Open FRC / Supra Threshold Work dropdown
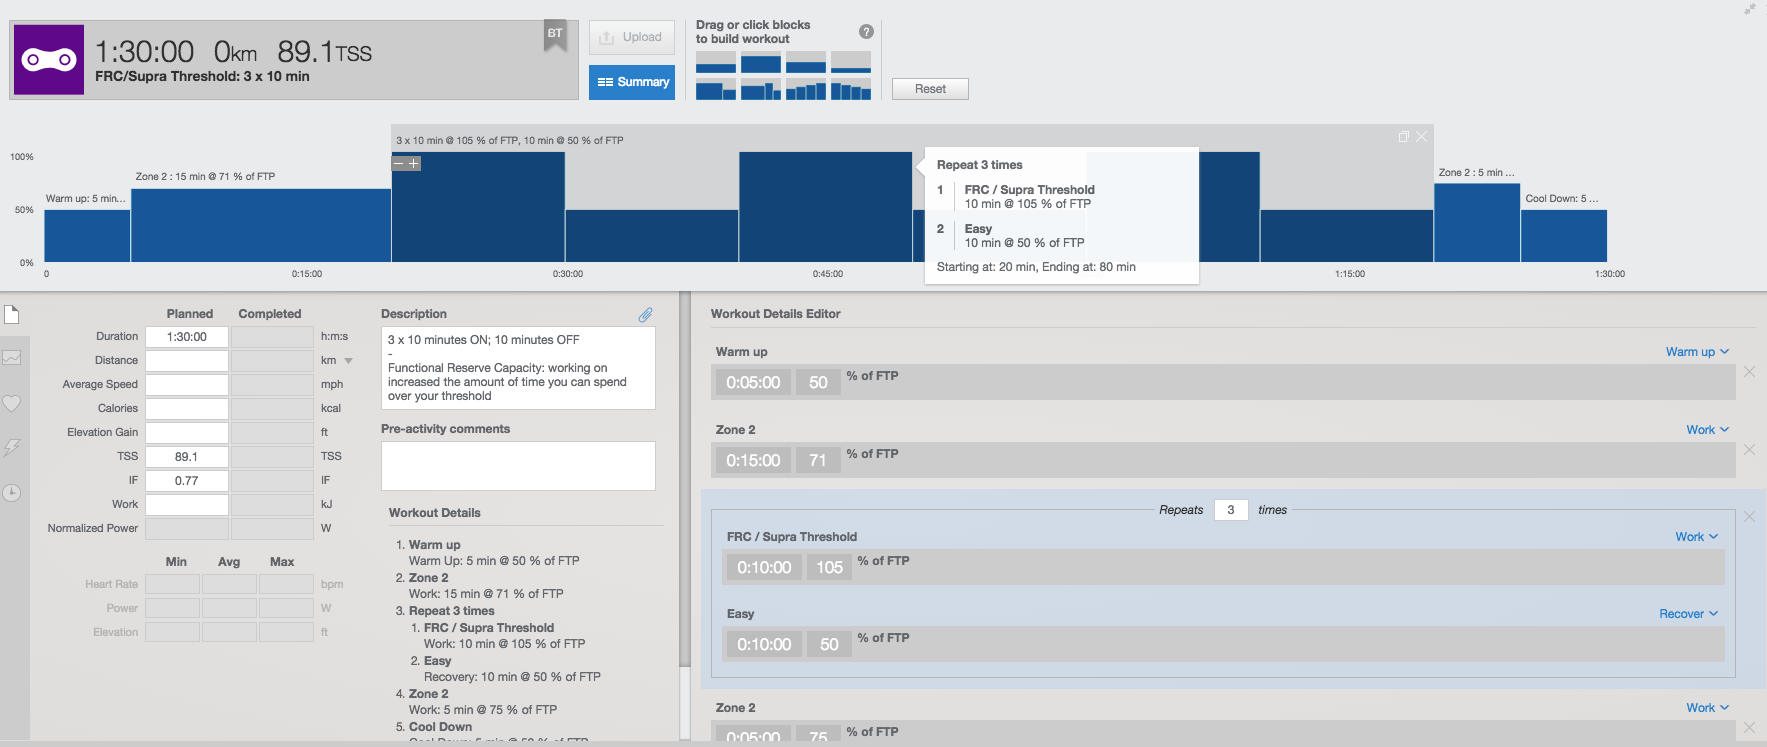 click(x=1697, y=537)
